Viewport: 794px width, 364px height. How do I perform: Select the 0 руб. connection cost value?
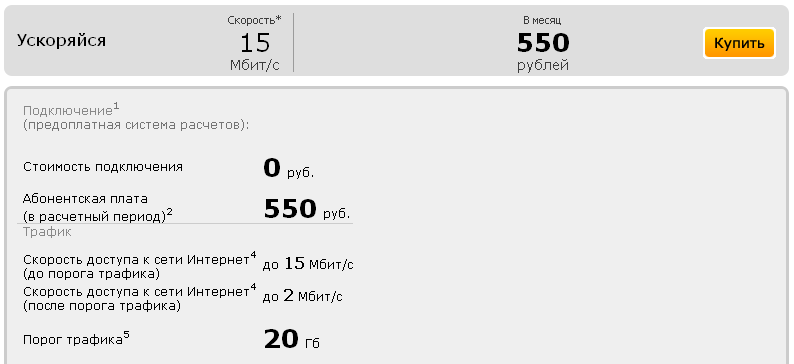click(289, 168)
